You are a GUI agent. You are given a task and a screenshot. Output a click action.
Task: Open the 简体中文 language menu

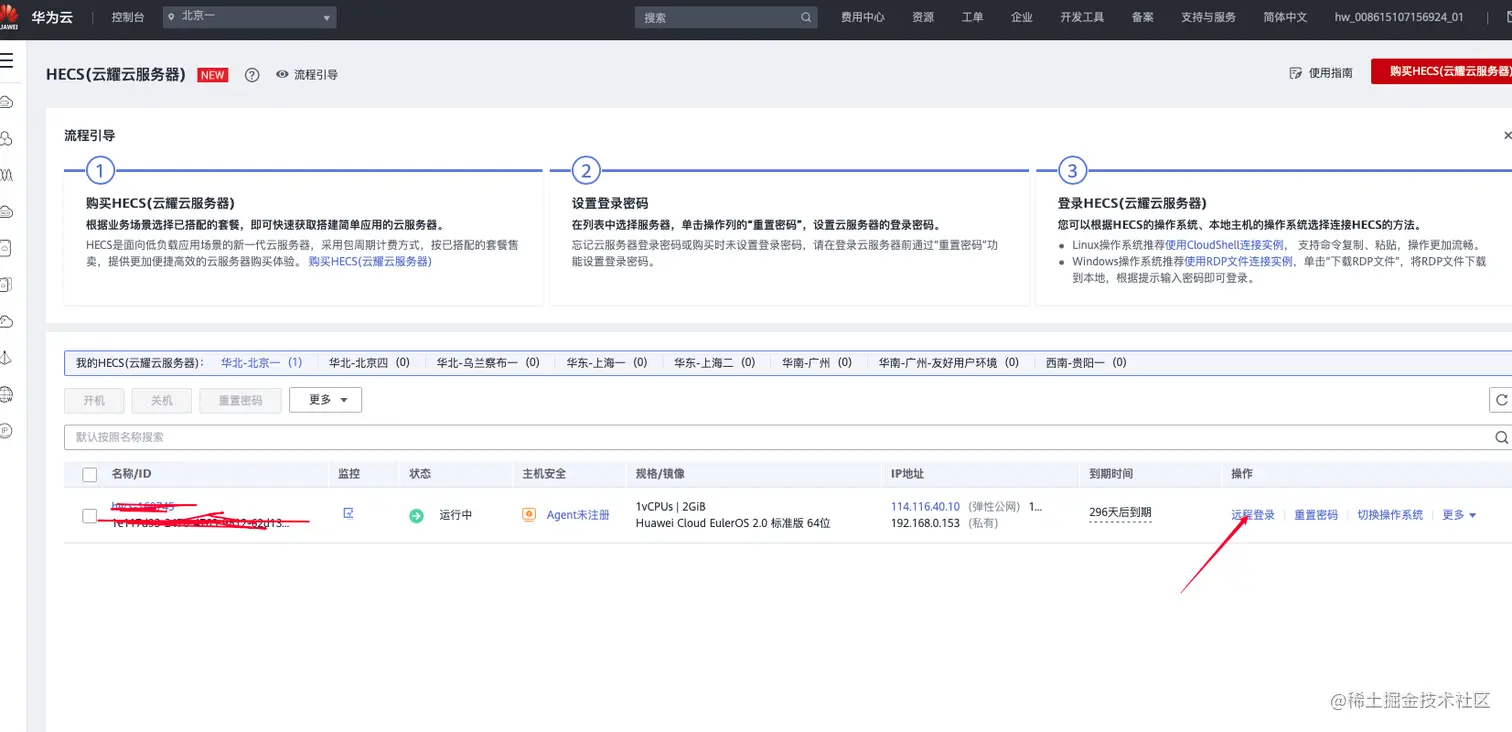[x=1285, y=17]
